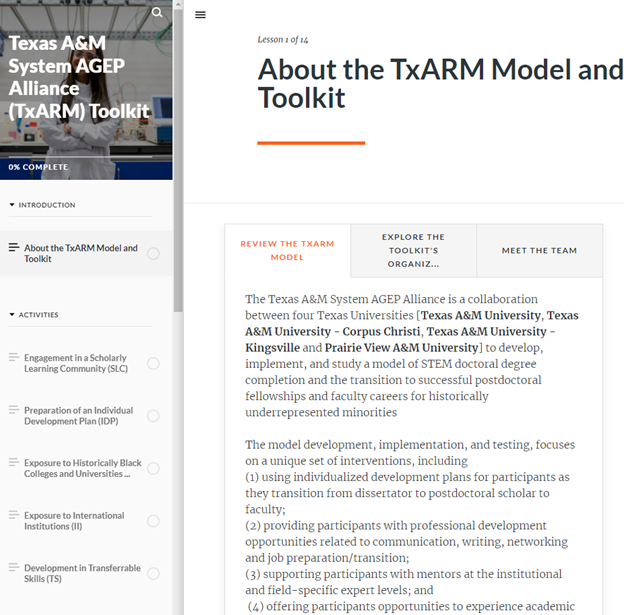Click the bold Prairie View A&M University text
The width and height of the screenshot is (624, 615).
click(x=401, y=348)
